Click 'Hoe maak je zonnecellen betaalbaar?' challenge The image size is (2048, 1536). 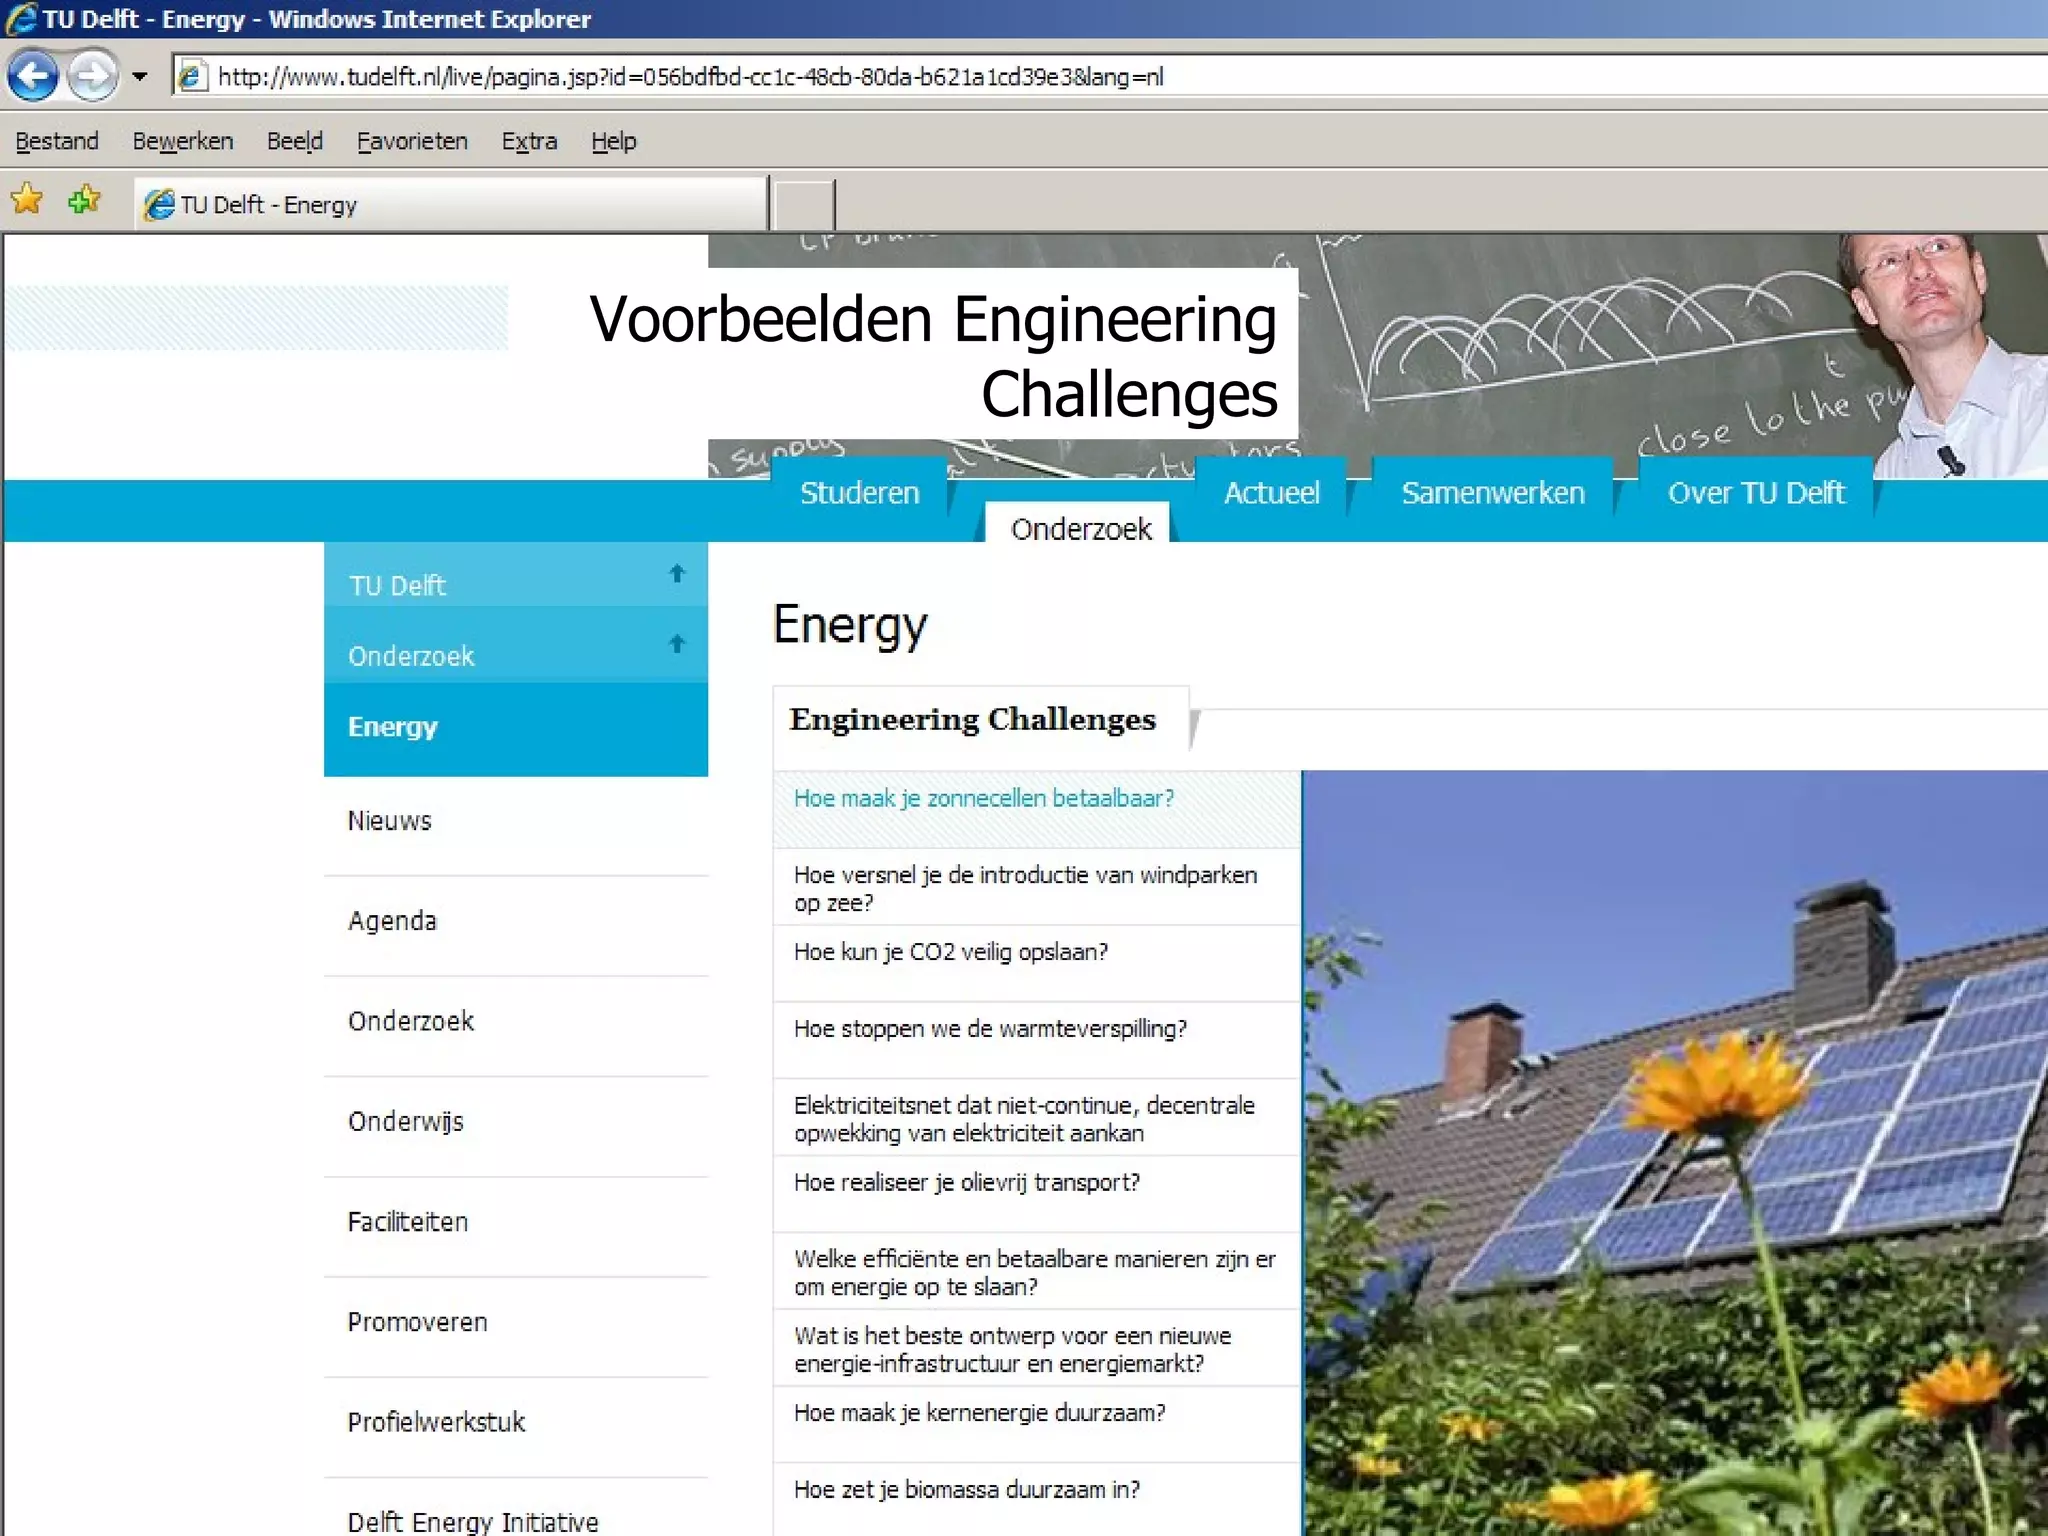(1037, 809)
